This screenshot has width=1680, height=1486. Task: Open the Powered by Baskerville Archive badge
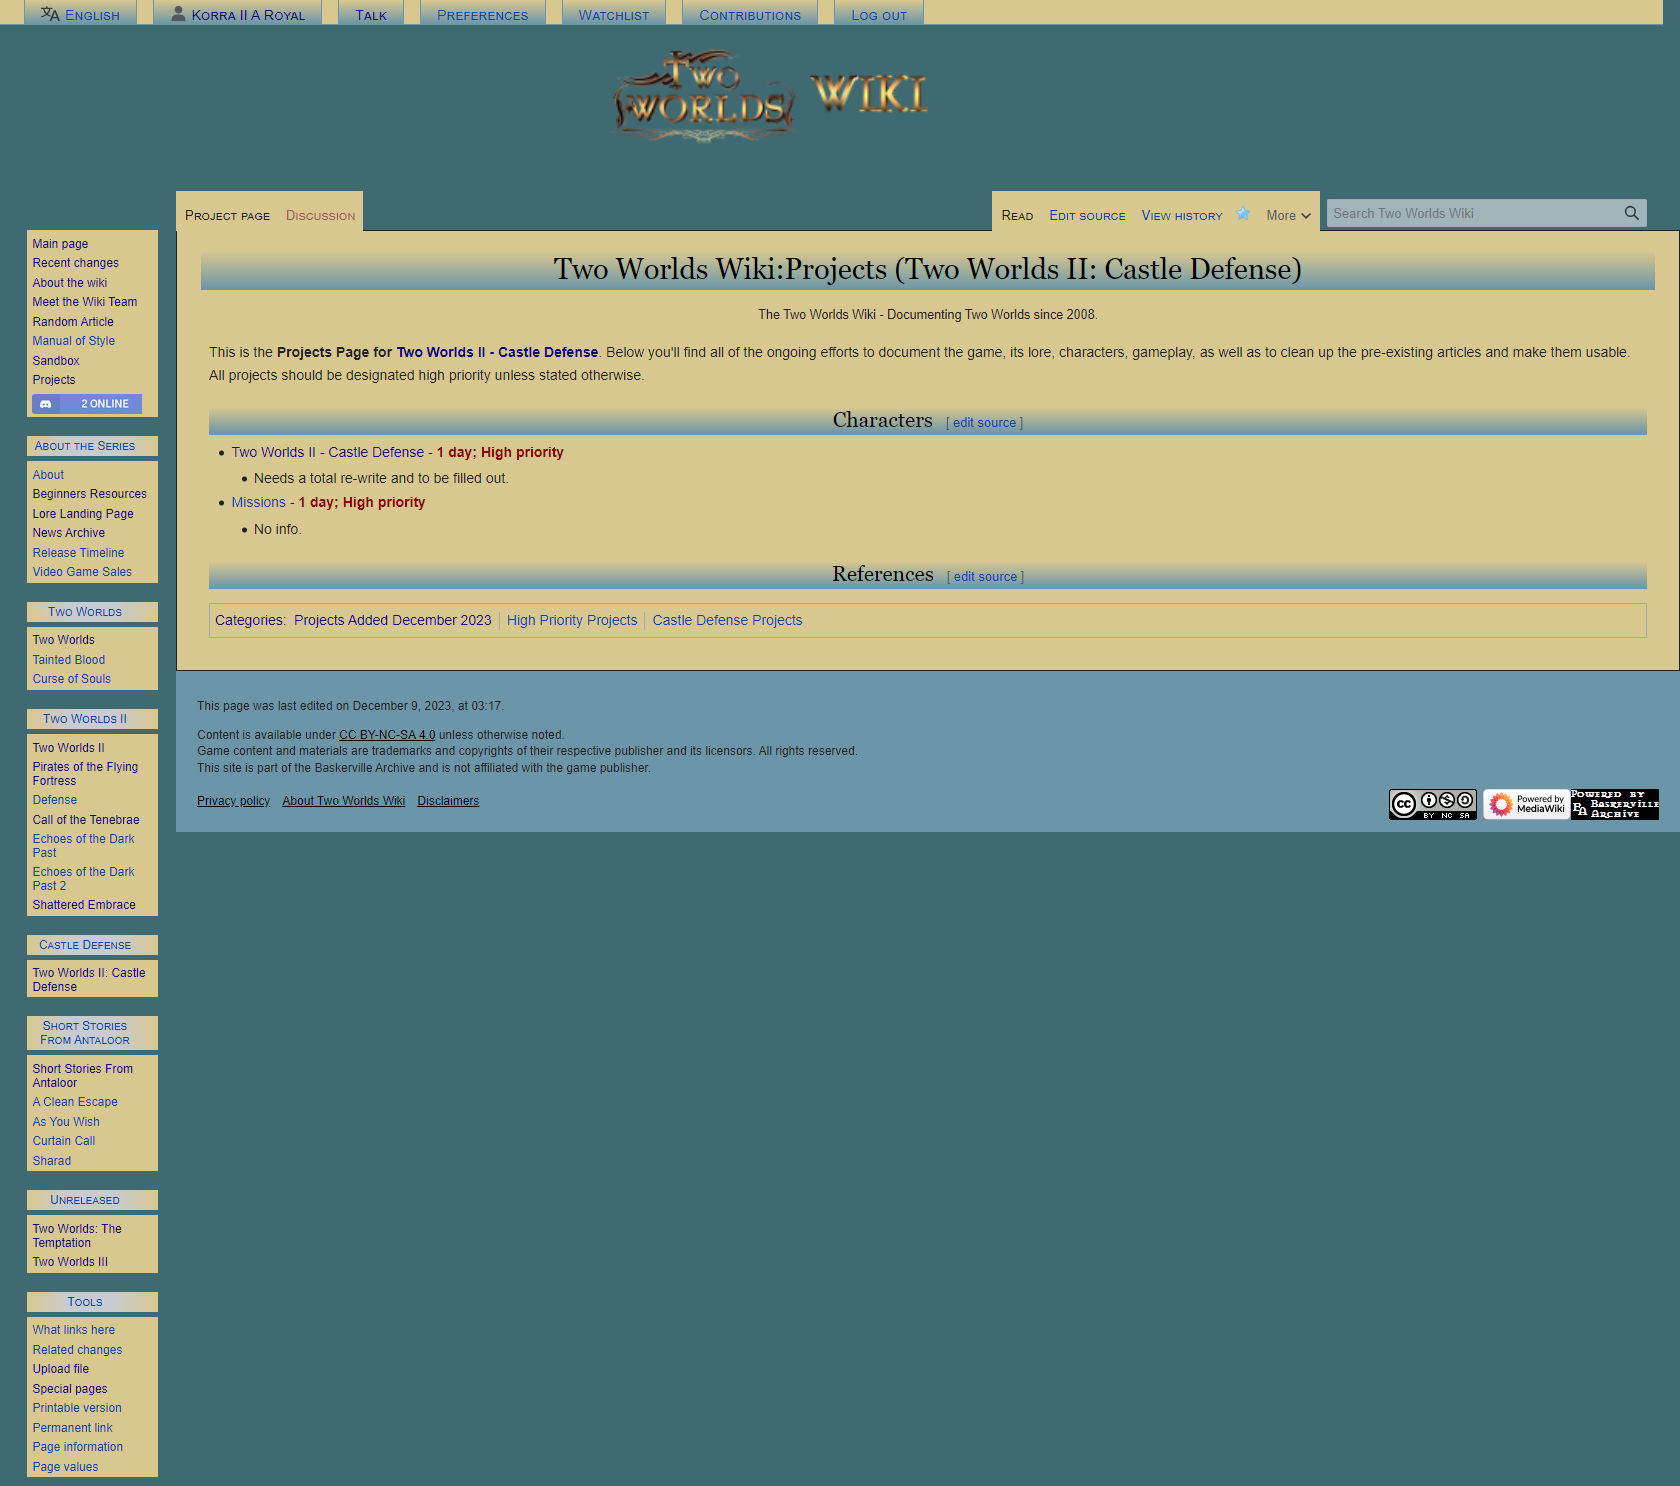(1614, 804)
